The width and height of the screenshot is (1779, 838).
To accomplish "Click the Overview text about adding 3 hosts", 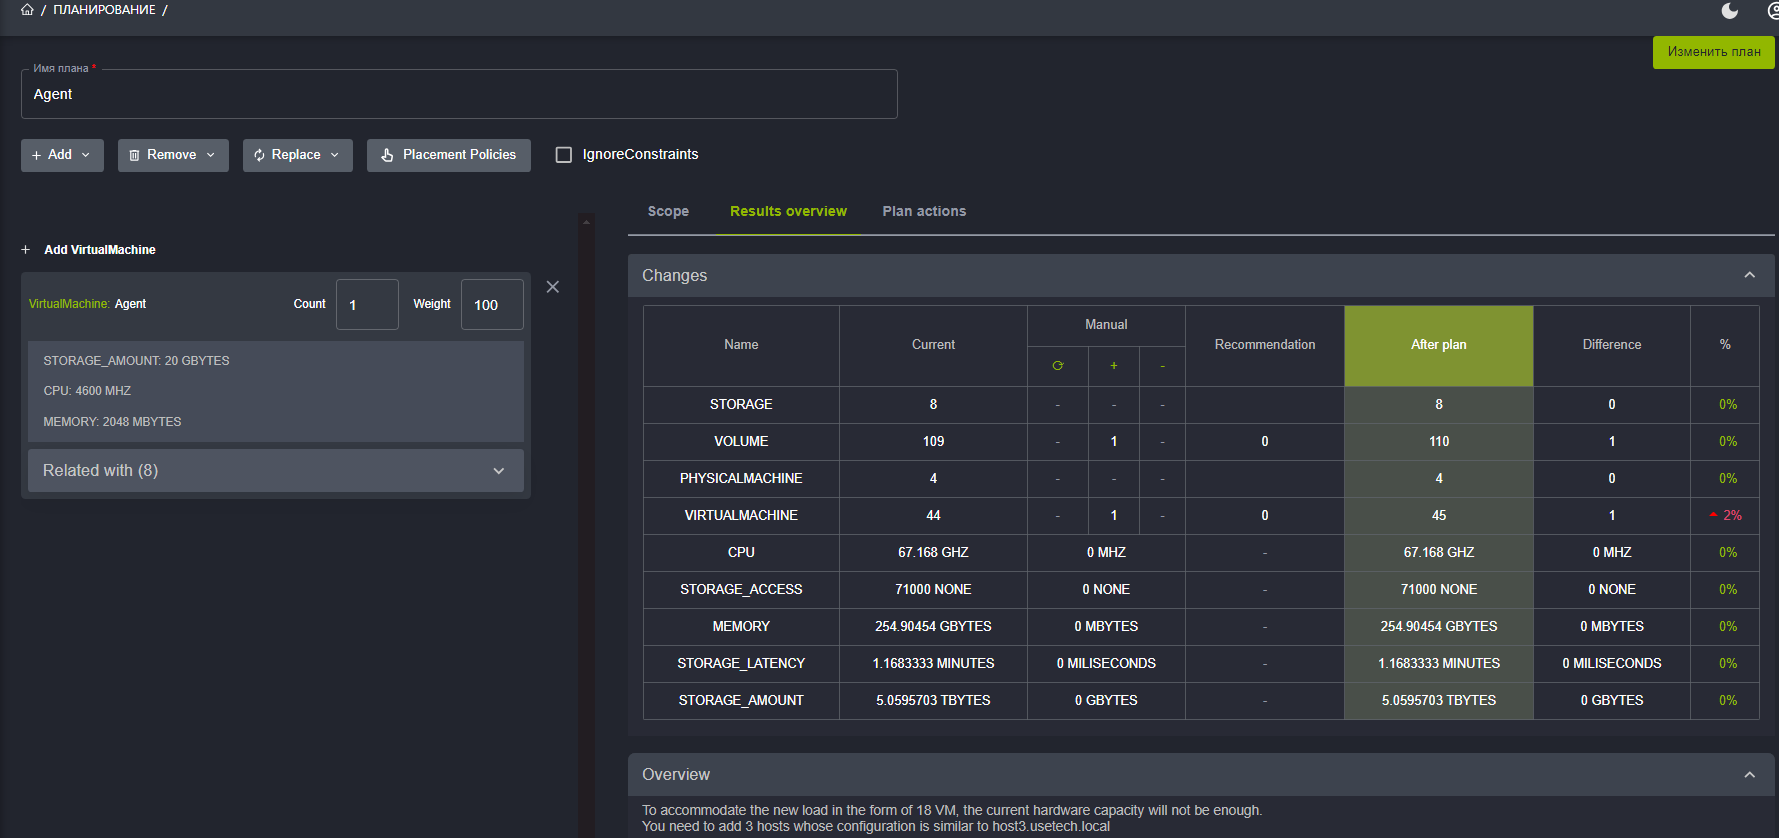I will [876, 827].
